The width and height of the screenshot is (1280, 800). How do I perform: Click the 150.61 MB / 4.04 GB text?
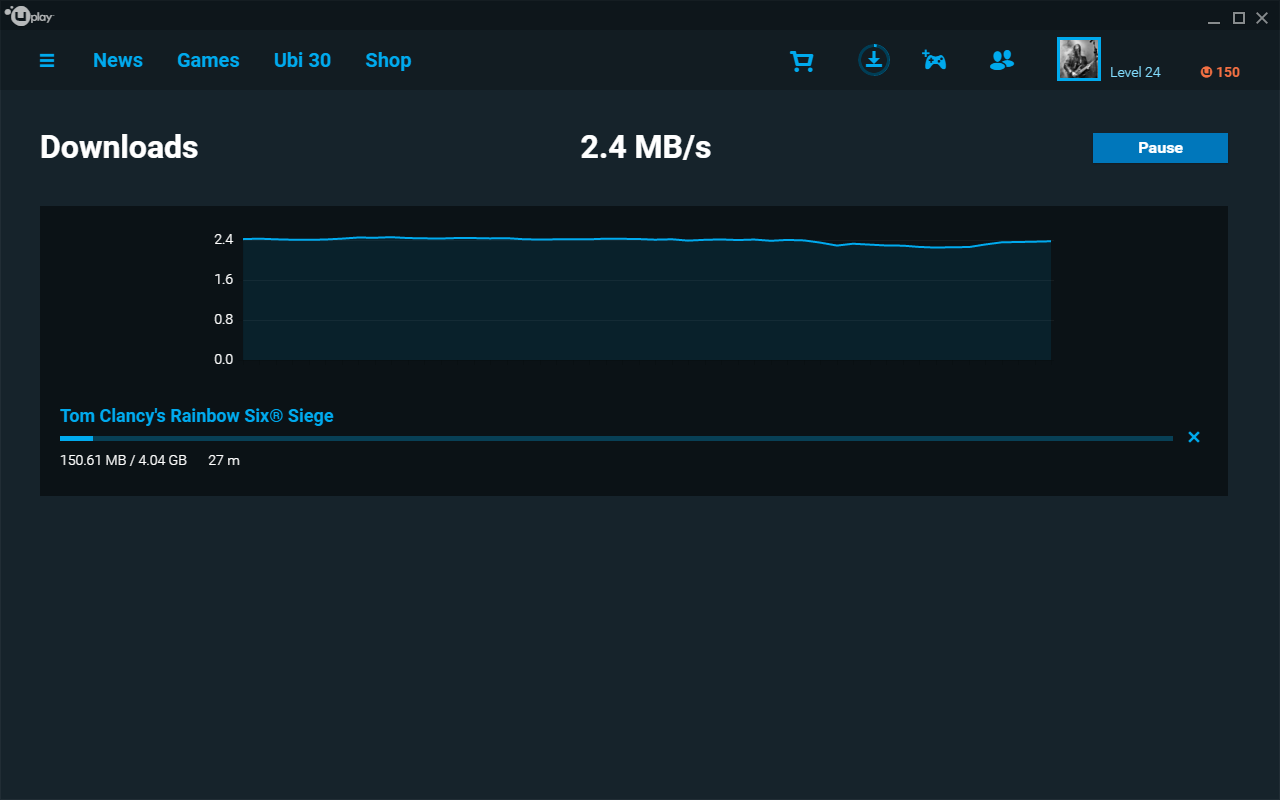[123, 461]
